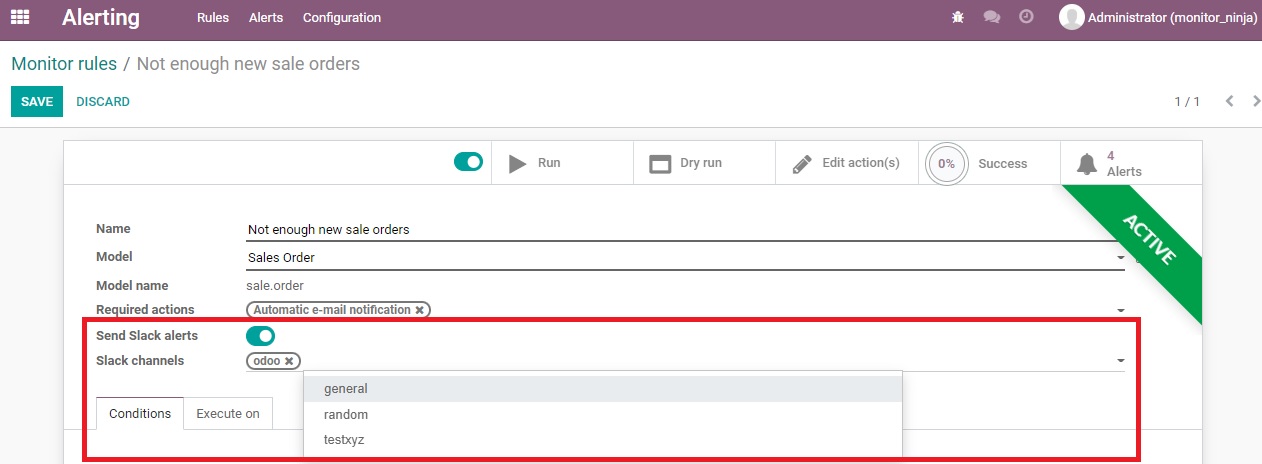Expand the Required actions dropdown arrow
This screenshot has height=464, width=1262.
[1120, 311]
